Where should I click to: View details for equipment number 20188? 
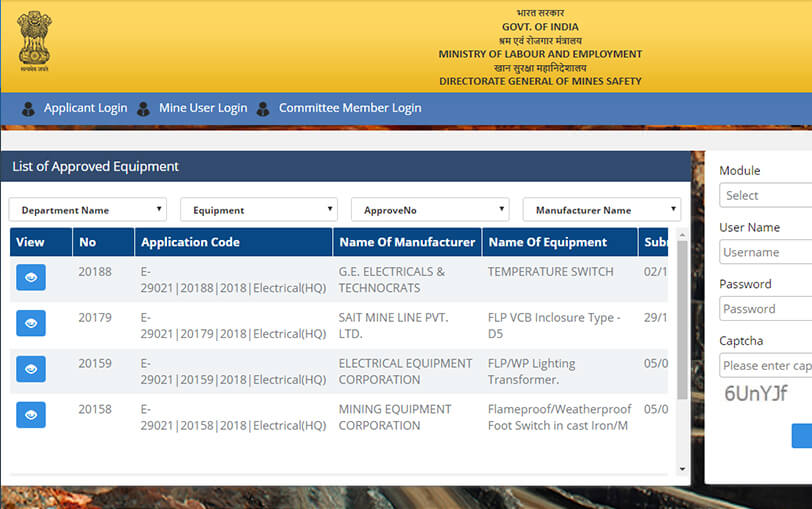(31, 278)
